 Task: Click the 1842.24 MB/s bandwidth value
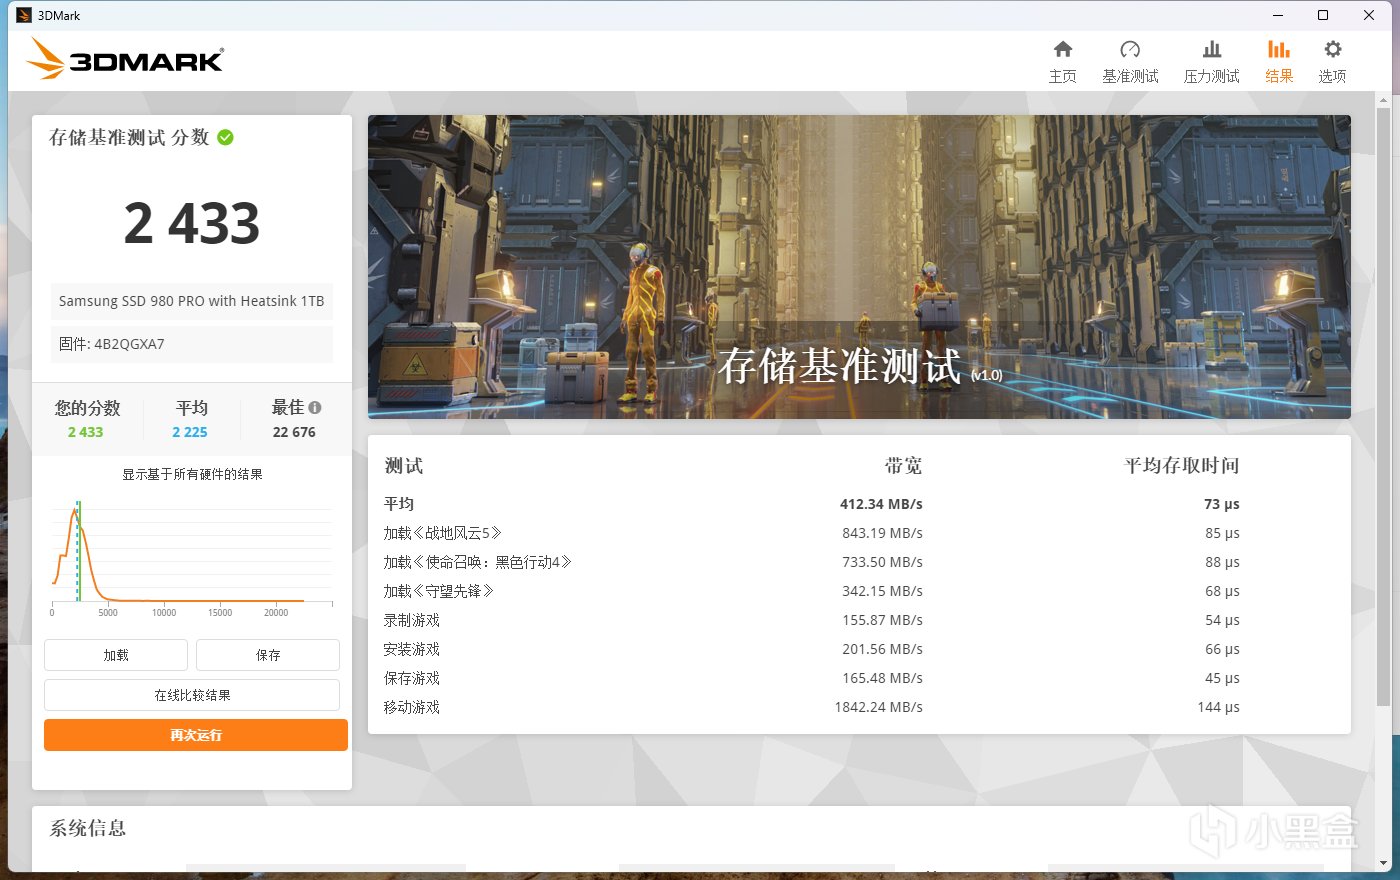point(879,707)
